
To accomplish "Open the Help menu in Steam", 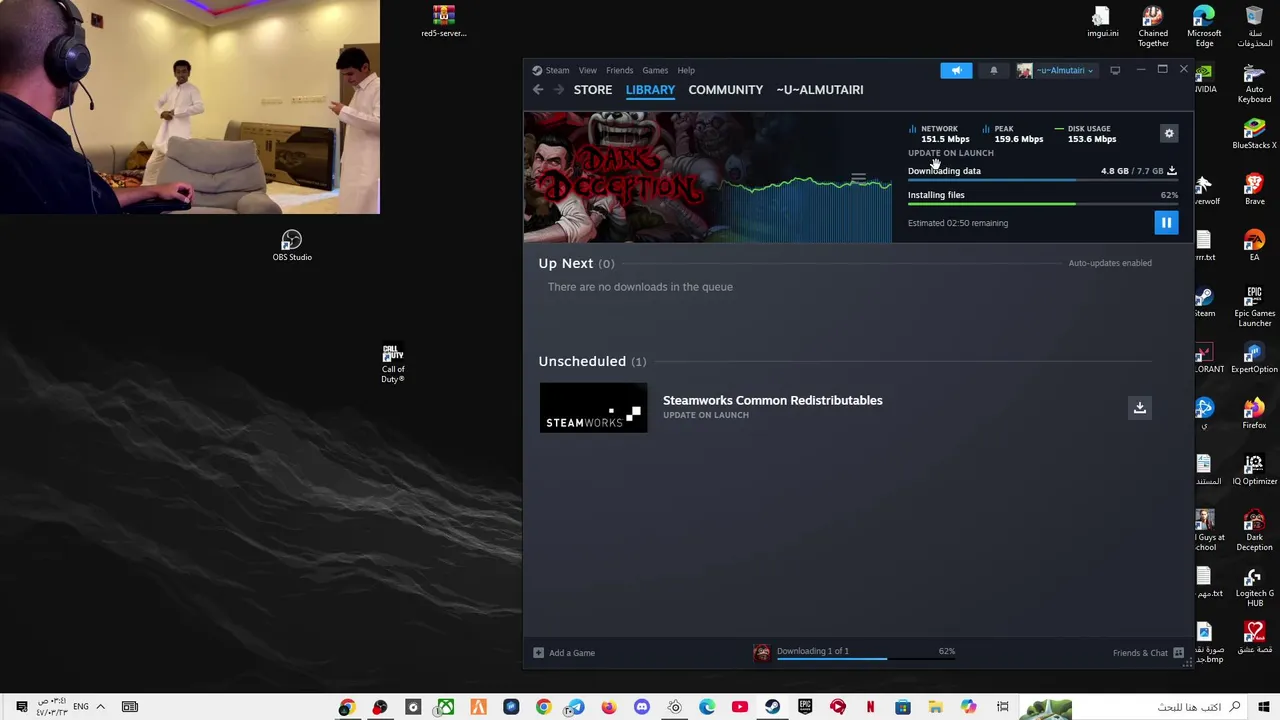I will coord(686,70).
